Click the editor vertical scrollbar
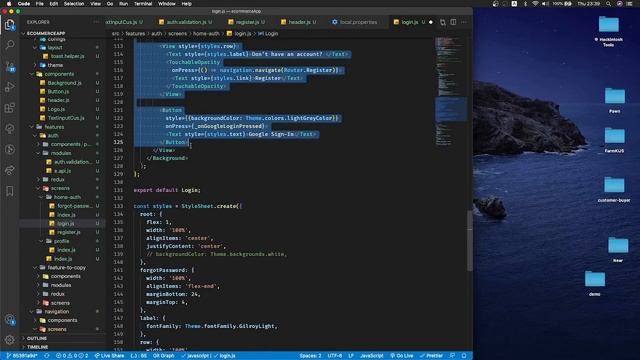 pyautogui.click(x=470, y=241)
